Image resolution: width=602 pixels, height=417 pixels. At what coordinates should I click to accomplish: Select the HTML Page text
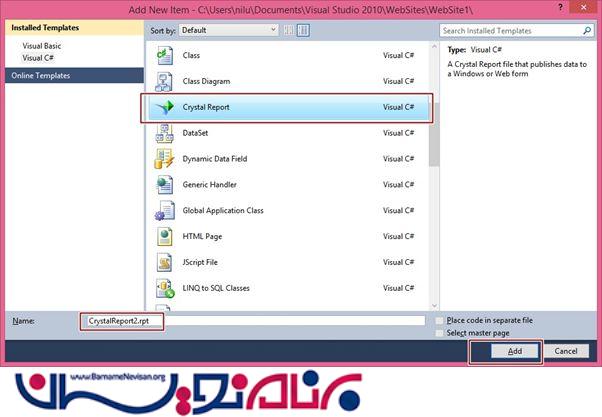202,236
